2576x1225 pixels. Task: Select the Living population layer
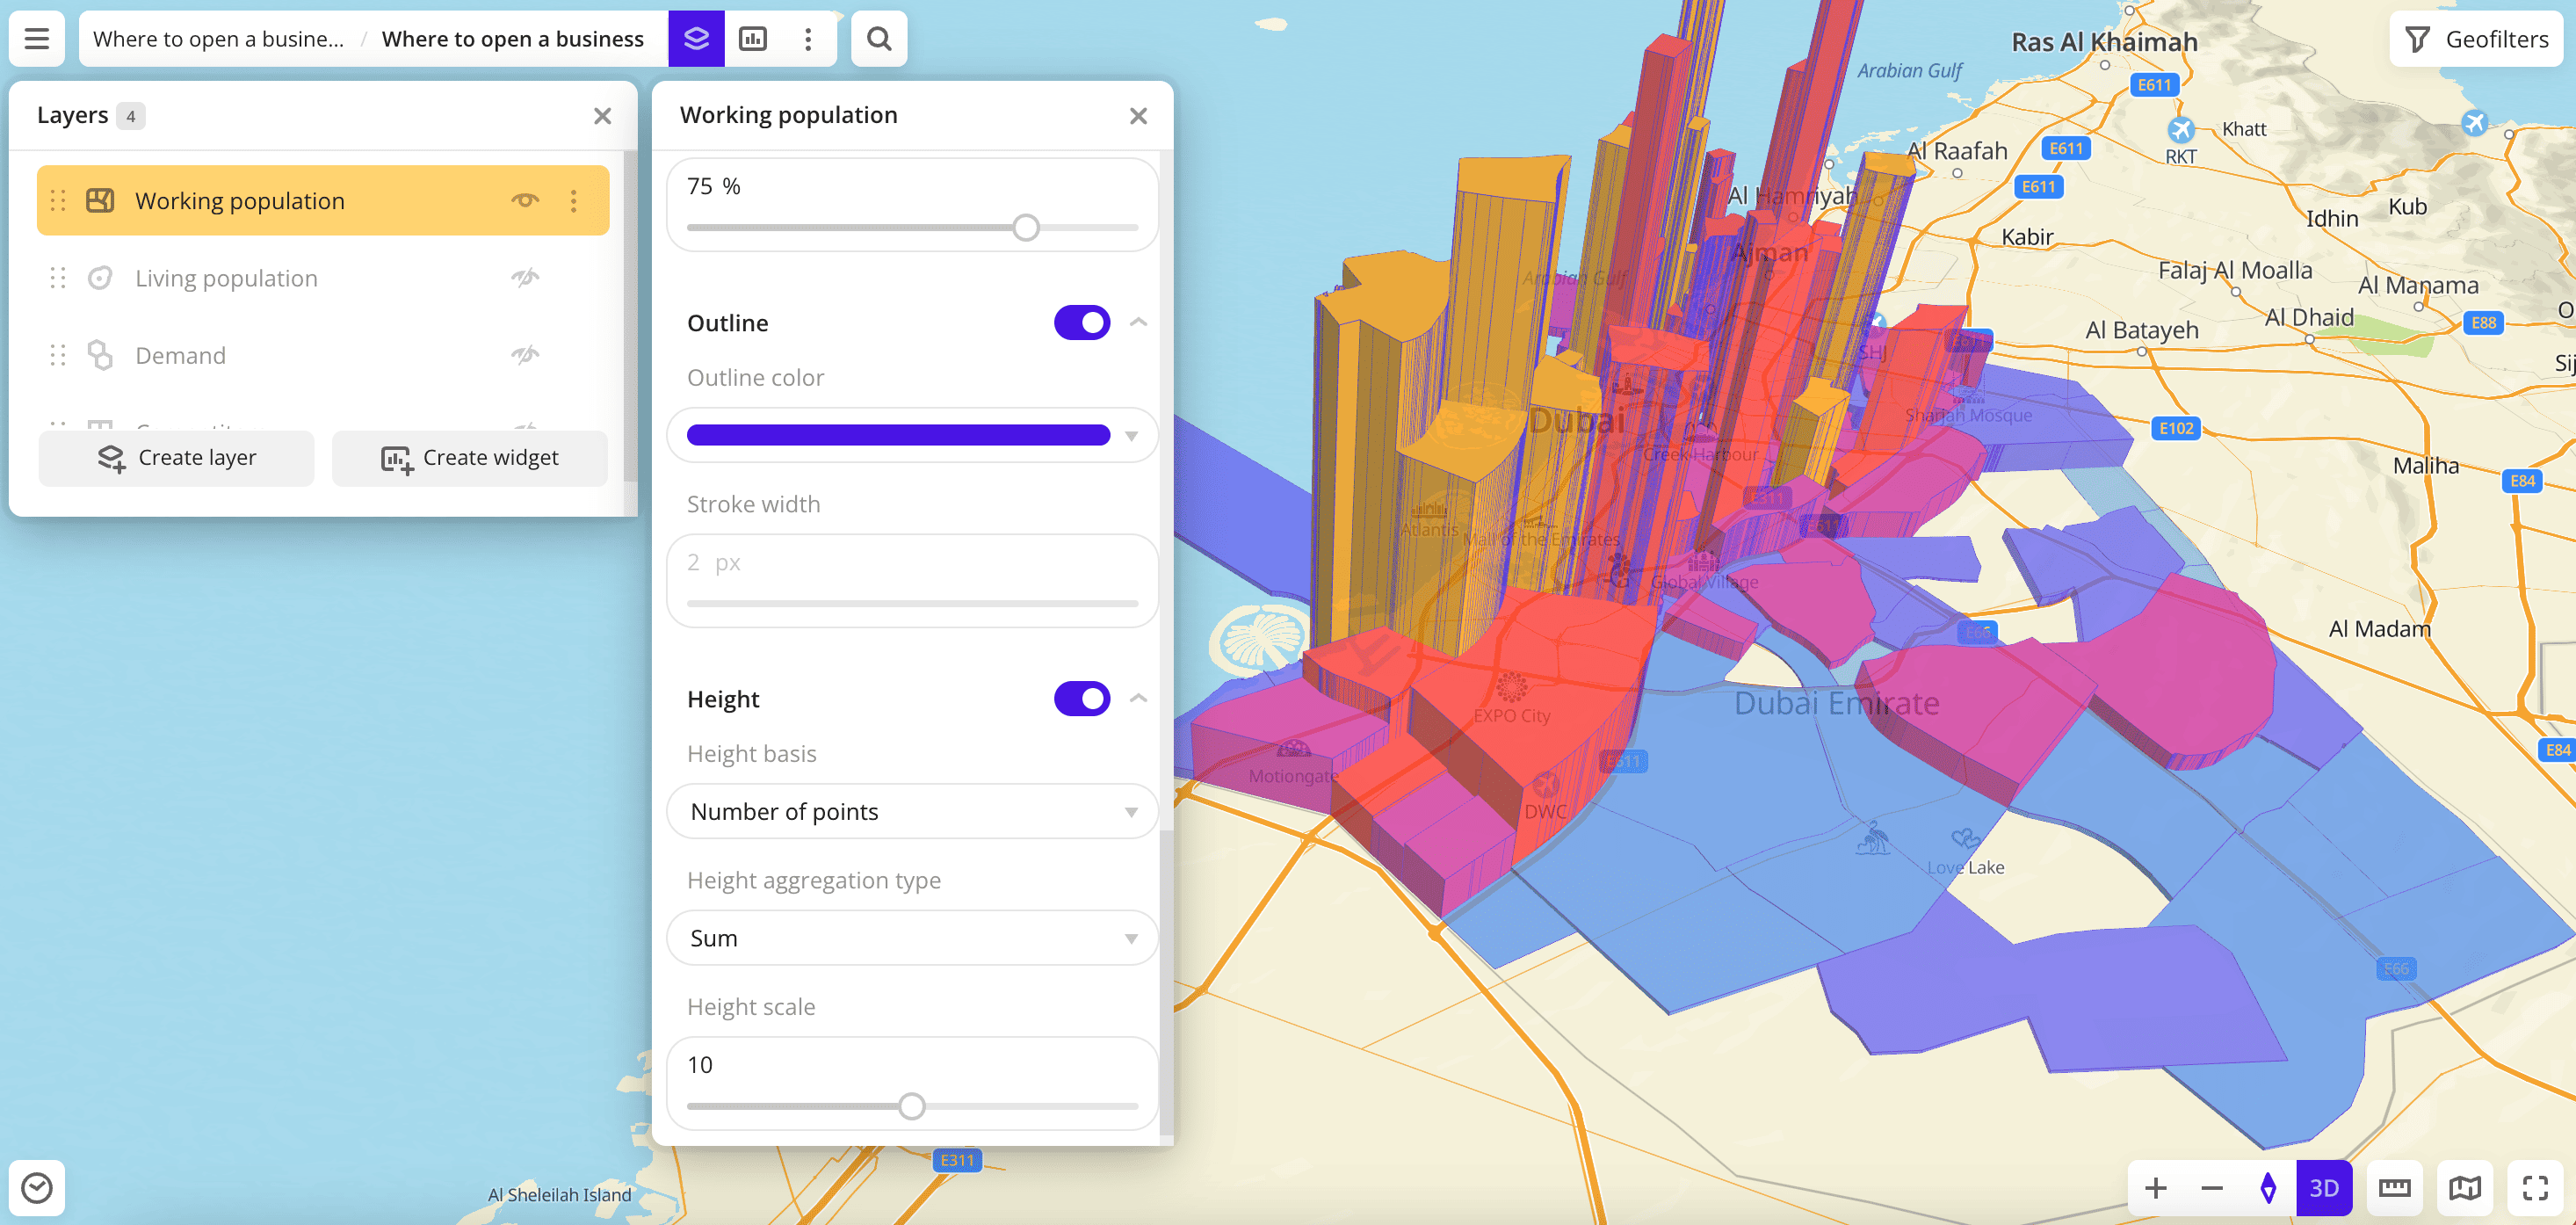226,278
